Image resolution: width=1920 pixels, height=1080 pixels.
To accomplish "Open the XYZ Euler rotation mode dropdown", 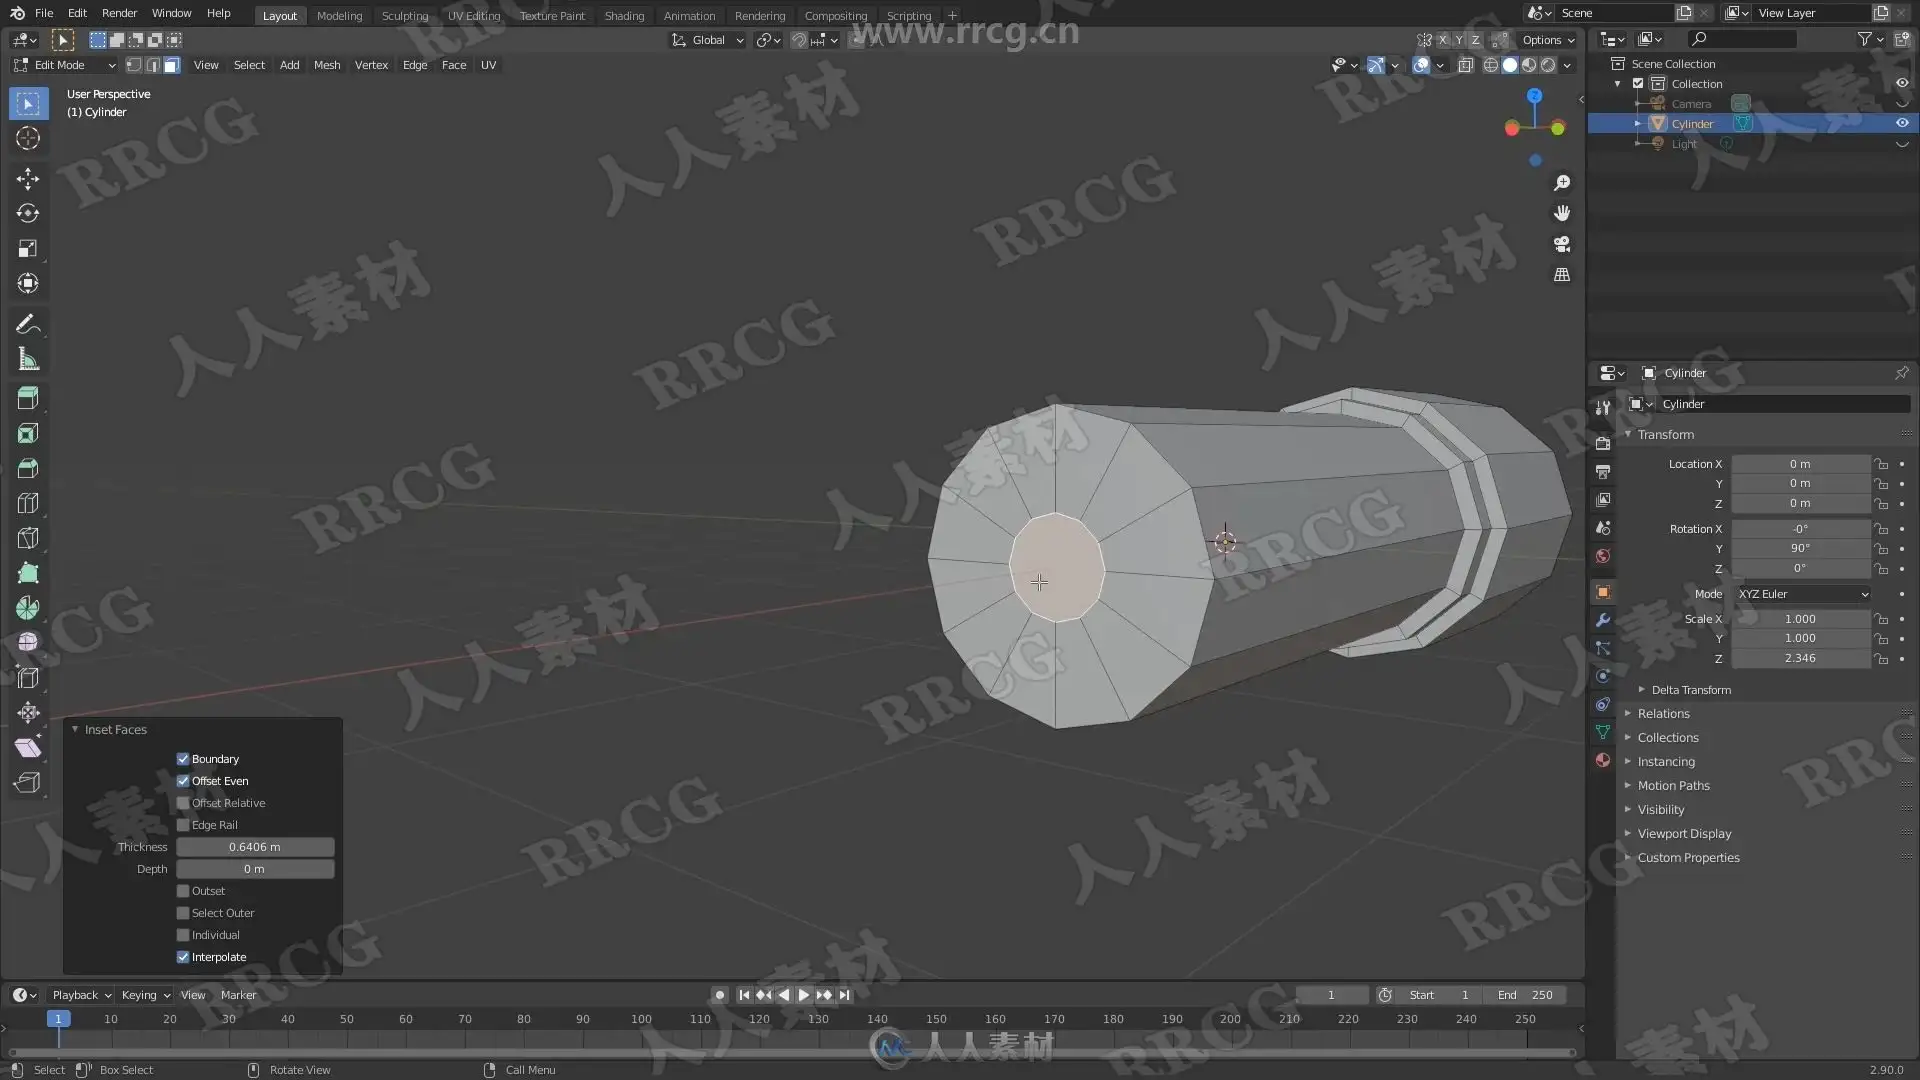I will click(x=1802, y=594).
